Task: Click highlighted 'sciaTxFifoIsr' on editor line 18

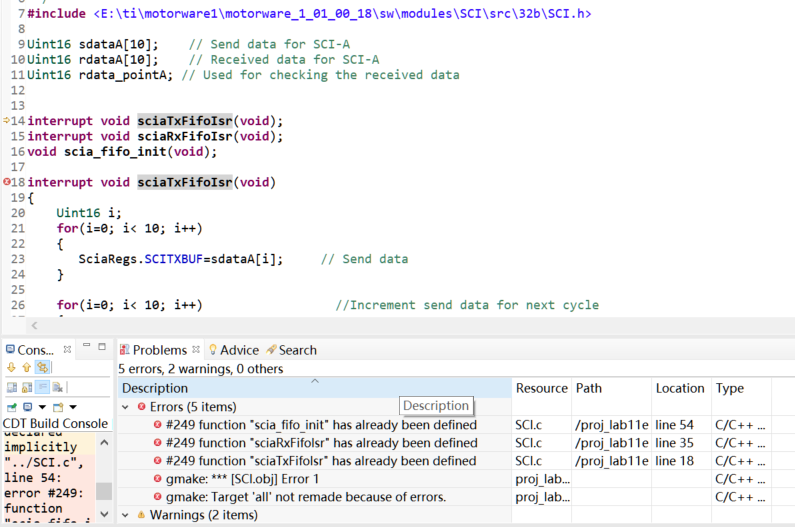Action: pos(185,182)
